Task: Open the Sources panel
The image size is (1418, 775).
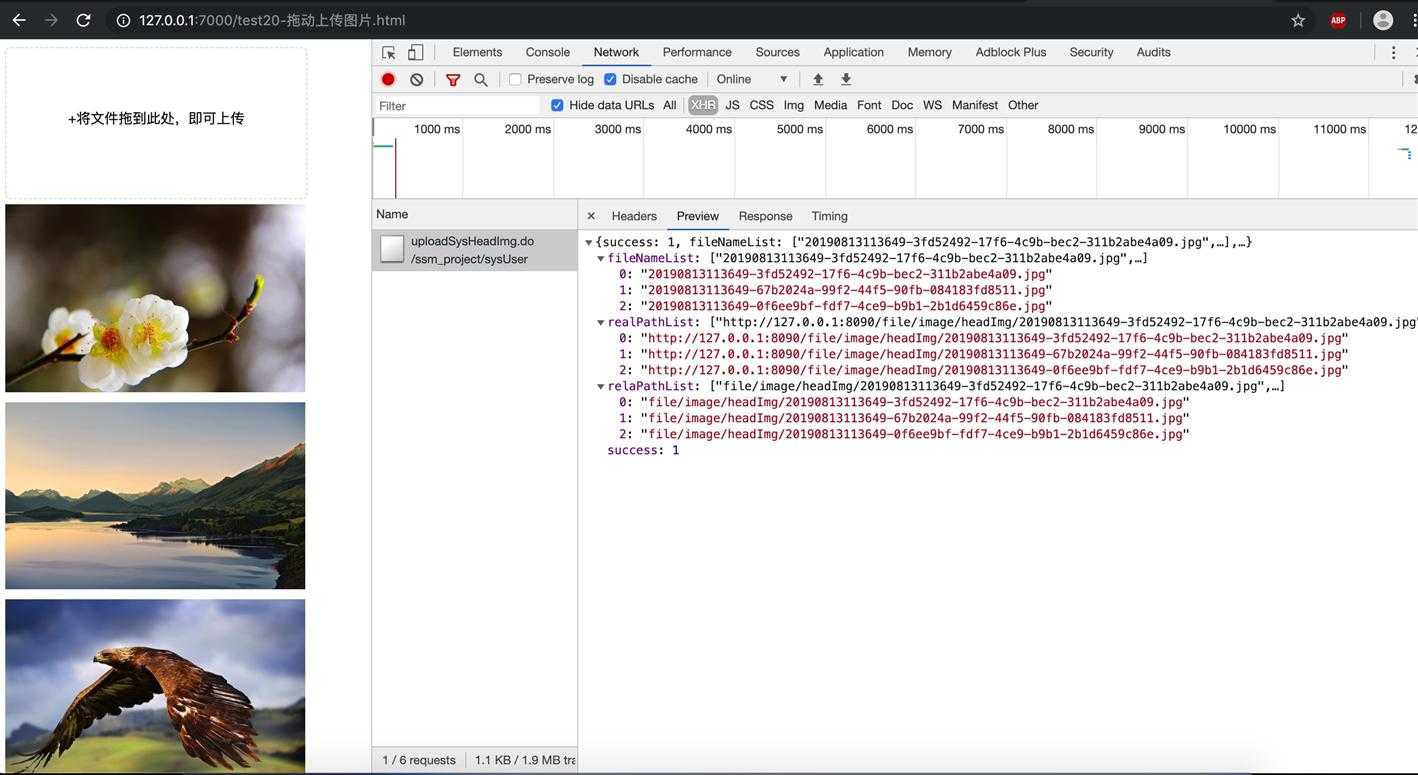Action: coord(777,52)
